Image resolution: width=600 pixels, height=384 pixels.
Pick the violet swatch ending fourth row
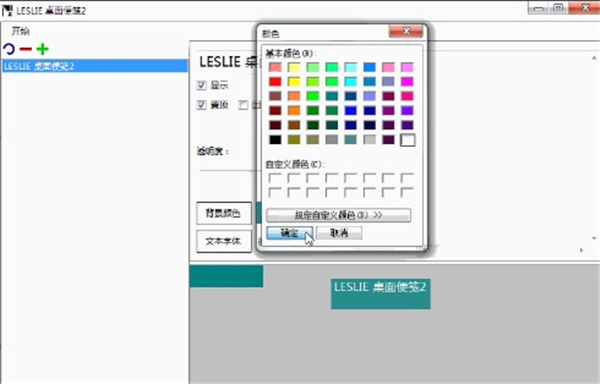coord(408,111)
